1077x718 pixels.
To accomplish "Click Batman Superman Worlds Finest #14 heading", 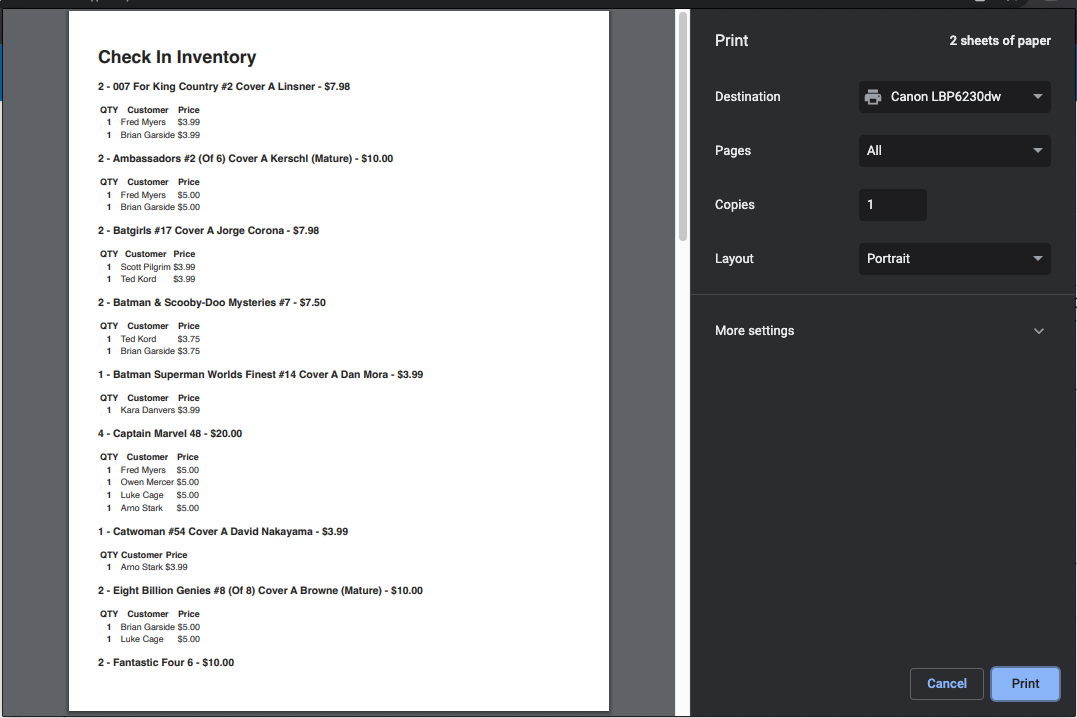I will click(x=260, y=374).
